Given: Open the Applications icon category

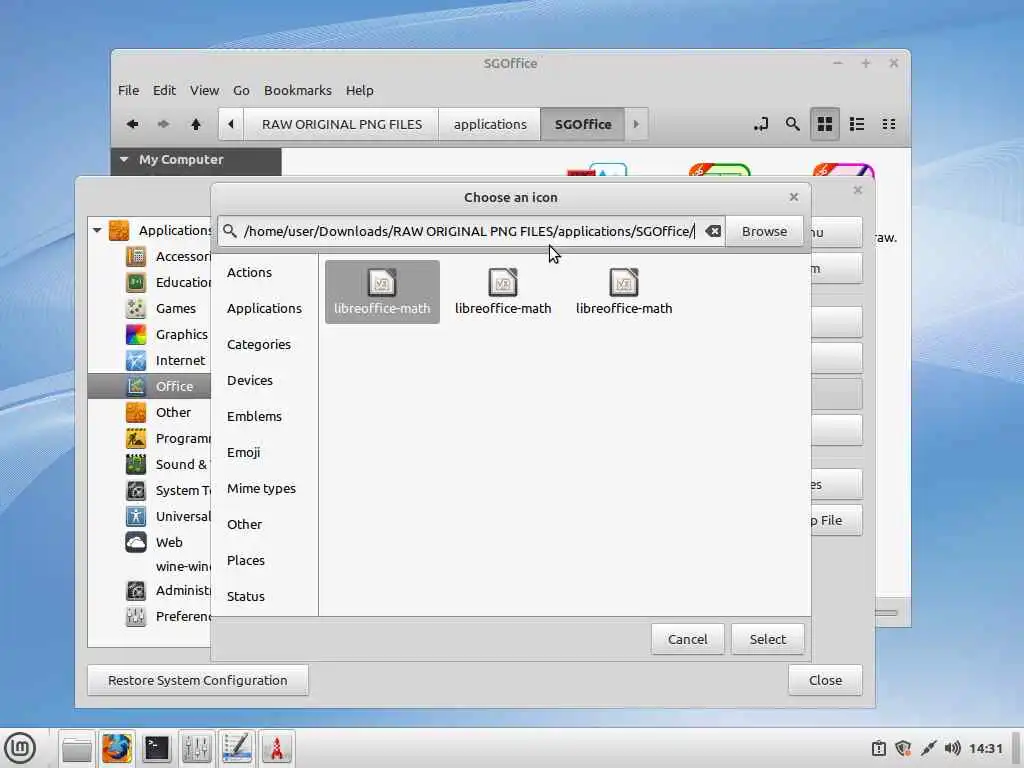Looking at the screenshot, I should coord(264,308).
